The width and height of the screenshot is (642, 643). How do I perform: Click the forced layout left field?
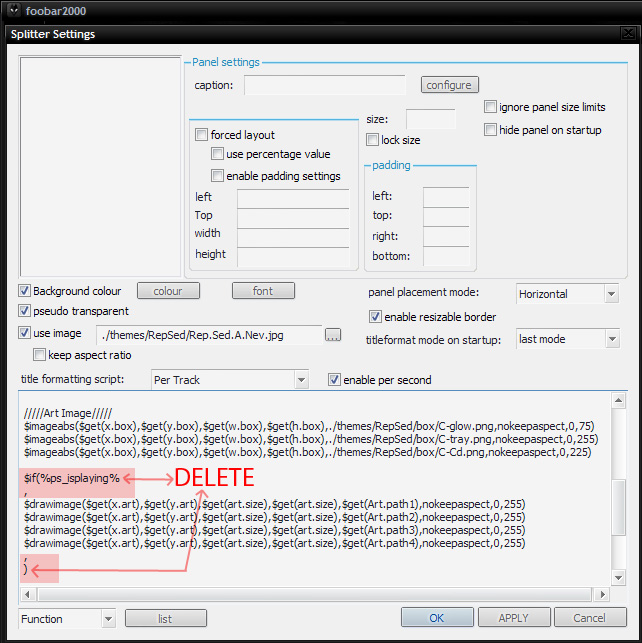(293, 198)
